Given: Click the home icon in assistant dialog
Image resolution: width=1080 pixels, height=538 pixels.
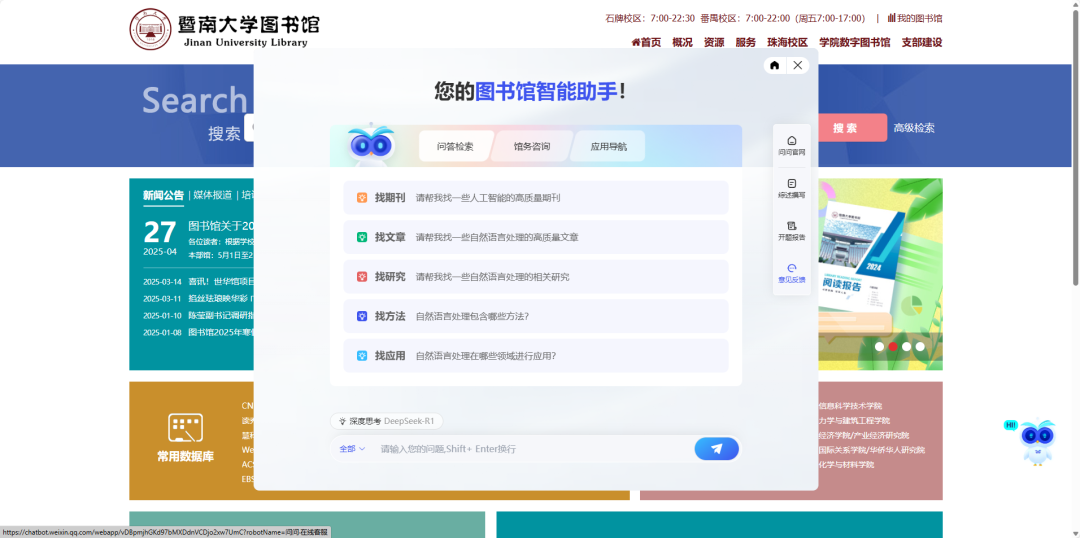Looking at the screenshot, I should click(x=774, y=65).
